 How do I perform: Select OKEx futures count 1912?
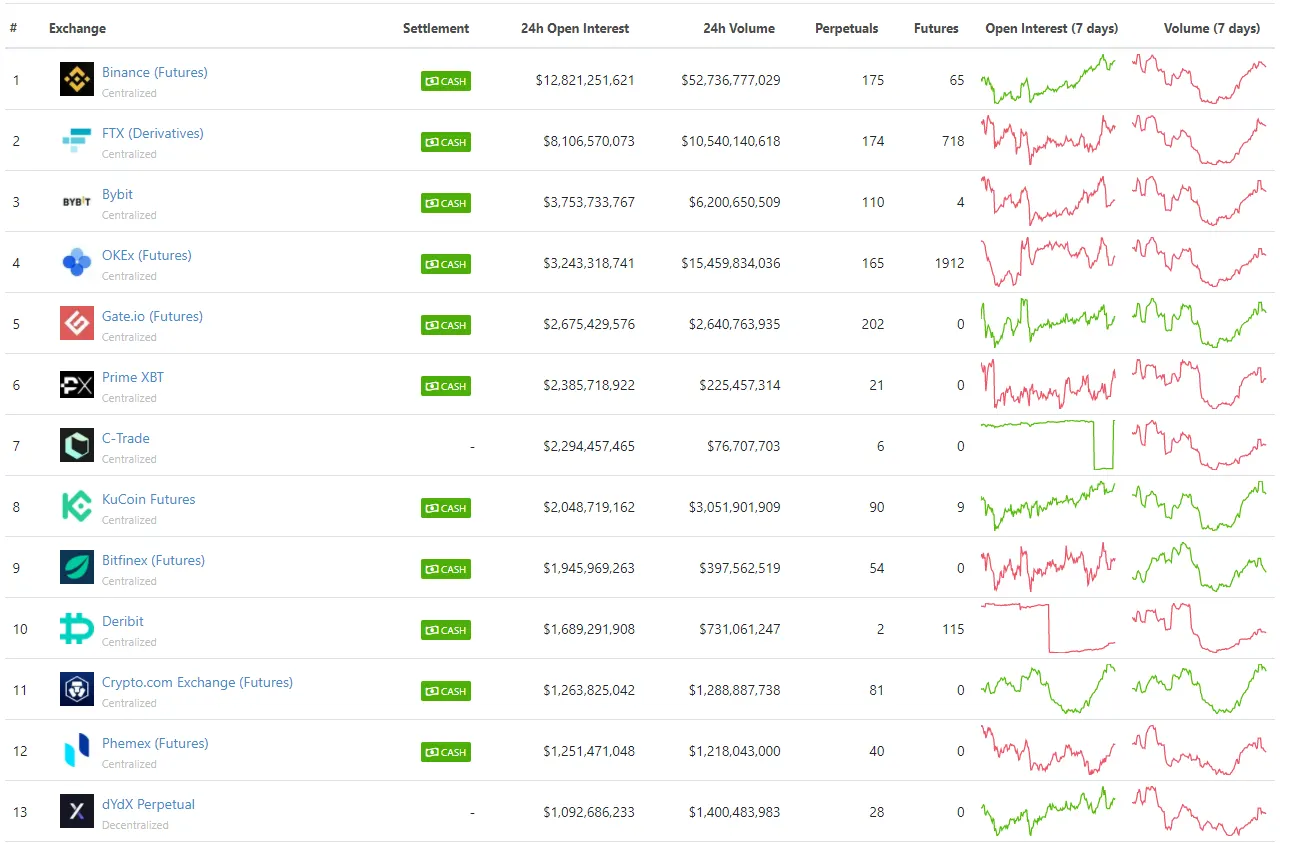949,263
